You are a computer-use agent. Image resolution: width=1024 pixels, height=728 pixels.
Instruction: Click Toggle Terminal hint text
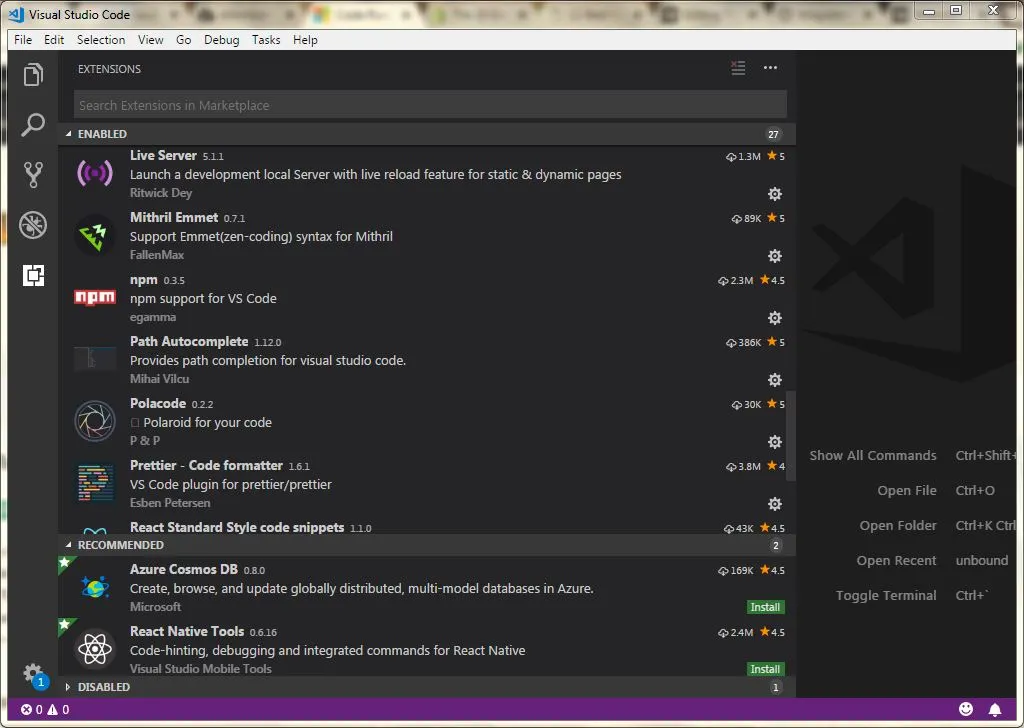click(886, 595)
